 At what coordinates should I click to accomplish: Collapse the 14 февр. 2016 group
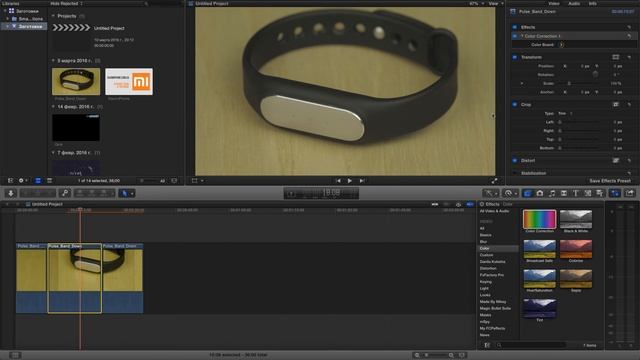pos(53,107)
